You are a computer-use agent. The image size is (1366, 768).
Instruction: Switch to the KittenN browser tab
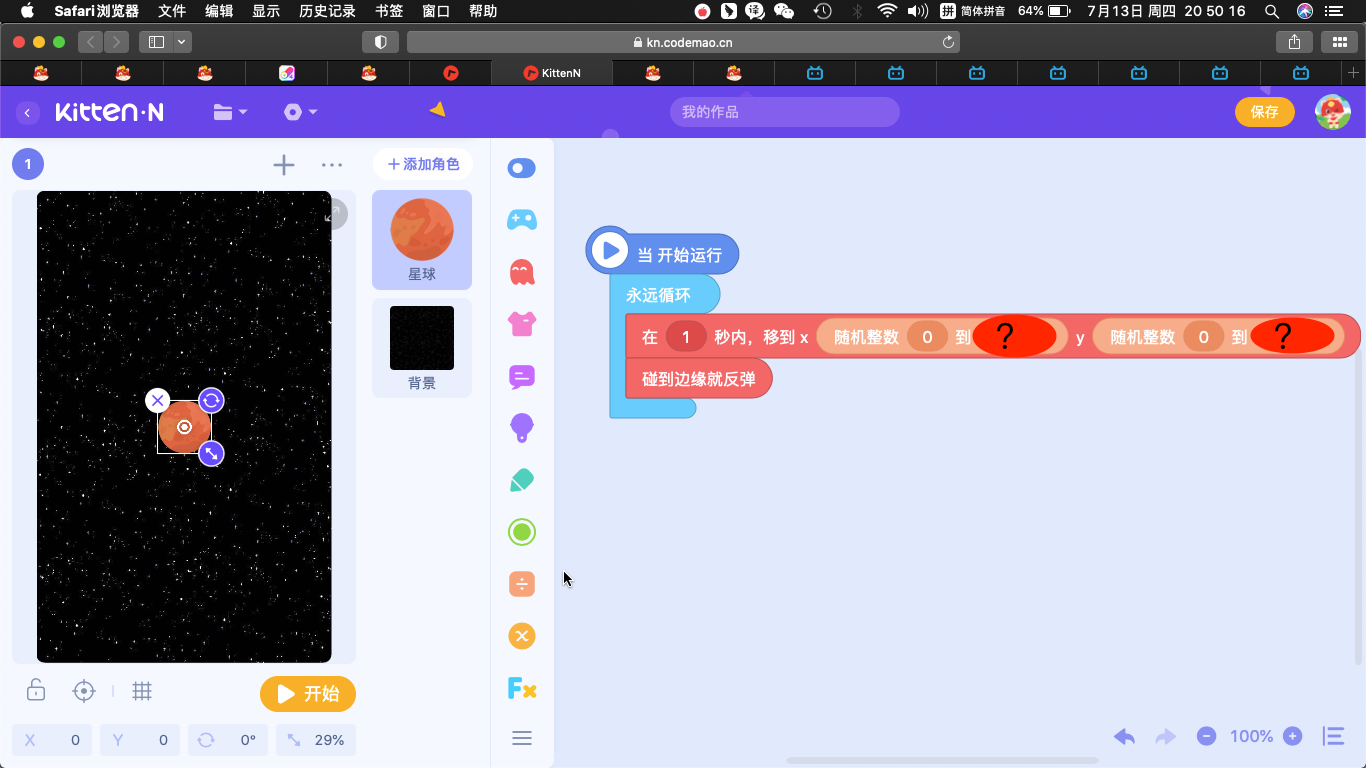pyautogui.click(x=551, y=73)
